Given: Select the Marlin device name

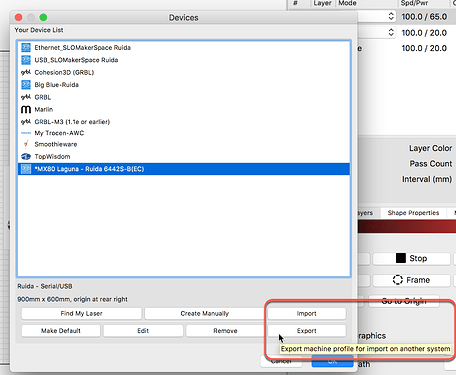Looking at the screenshot, I should 44,109.
